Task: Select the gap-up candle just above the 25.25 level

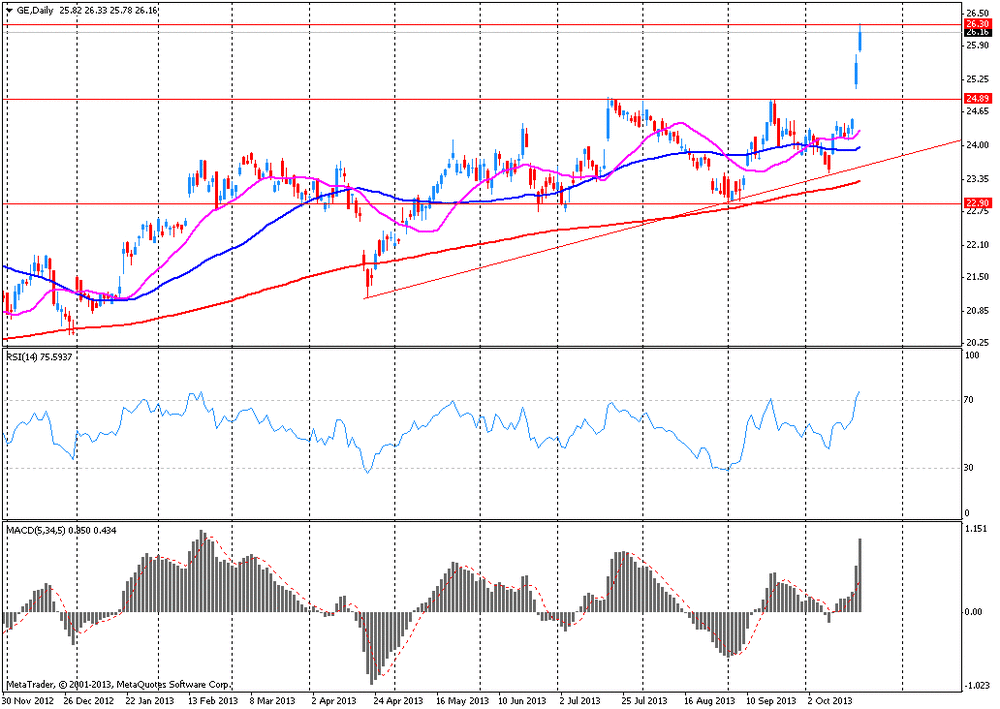Action: pos(856,71)
